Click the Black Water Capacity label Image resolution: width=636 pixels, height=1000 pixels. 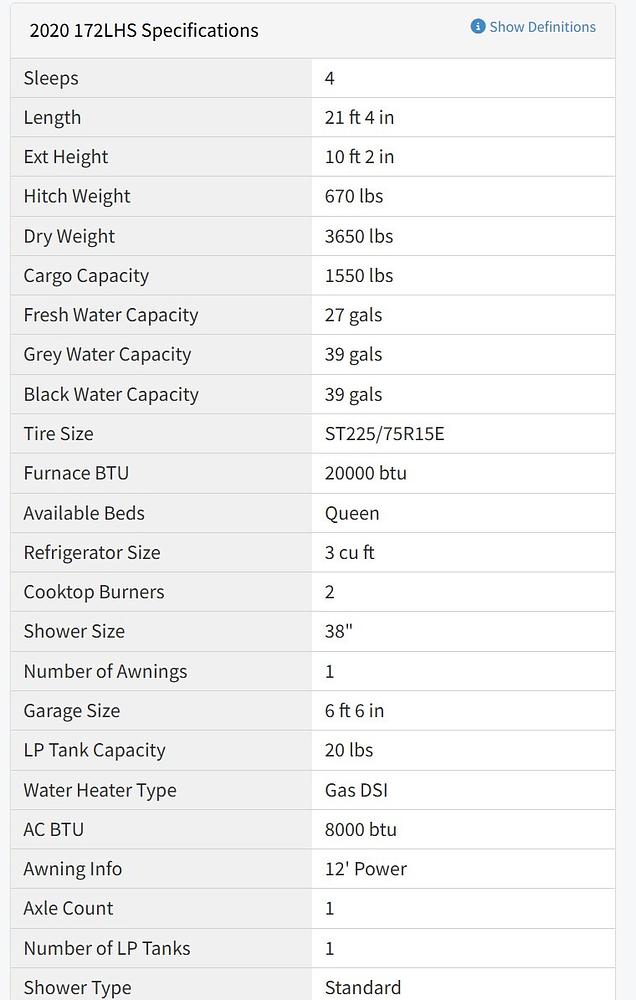(111, 394)
